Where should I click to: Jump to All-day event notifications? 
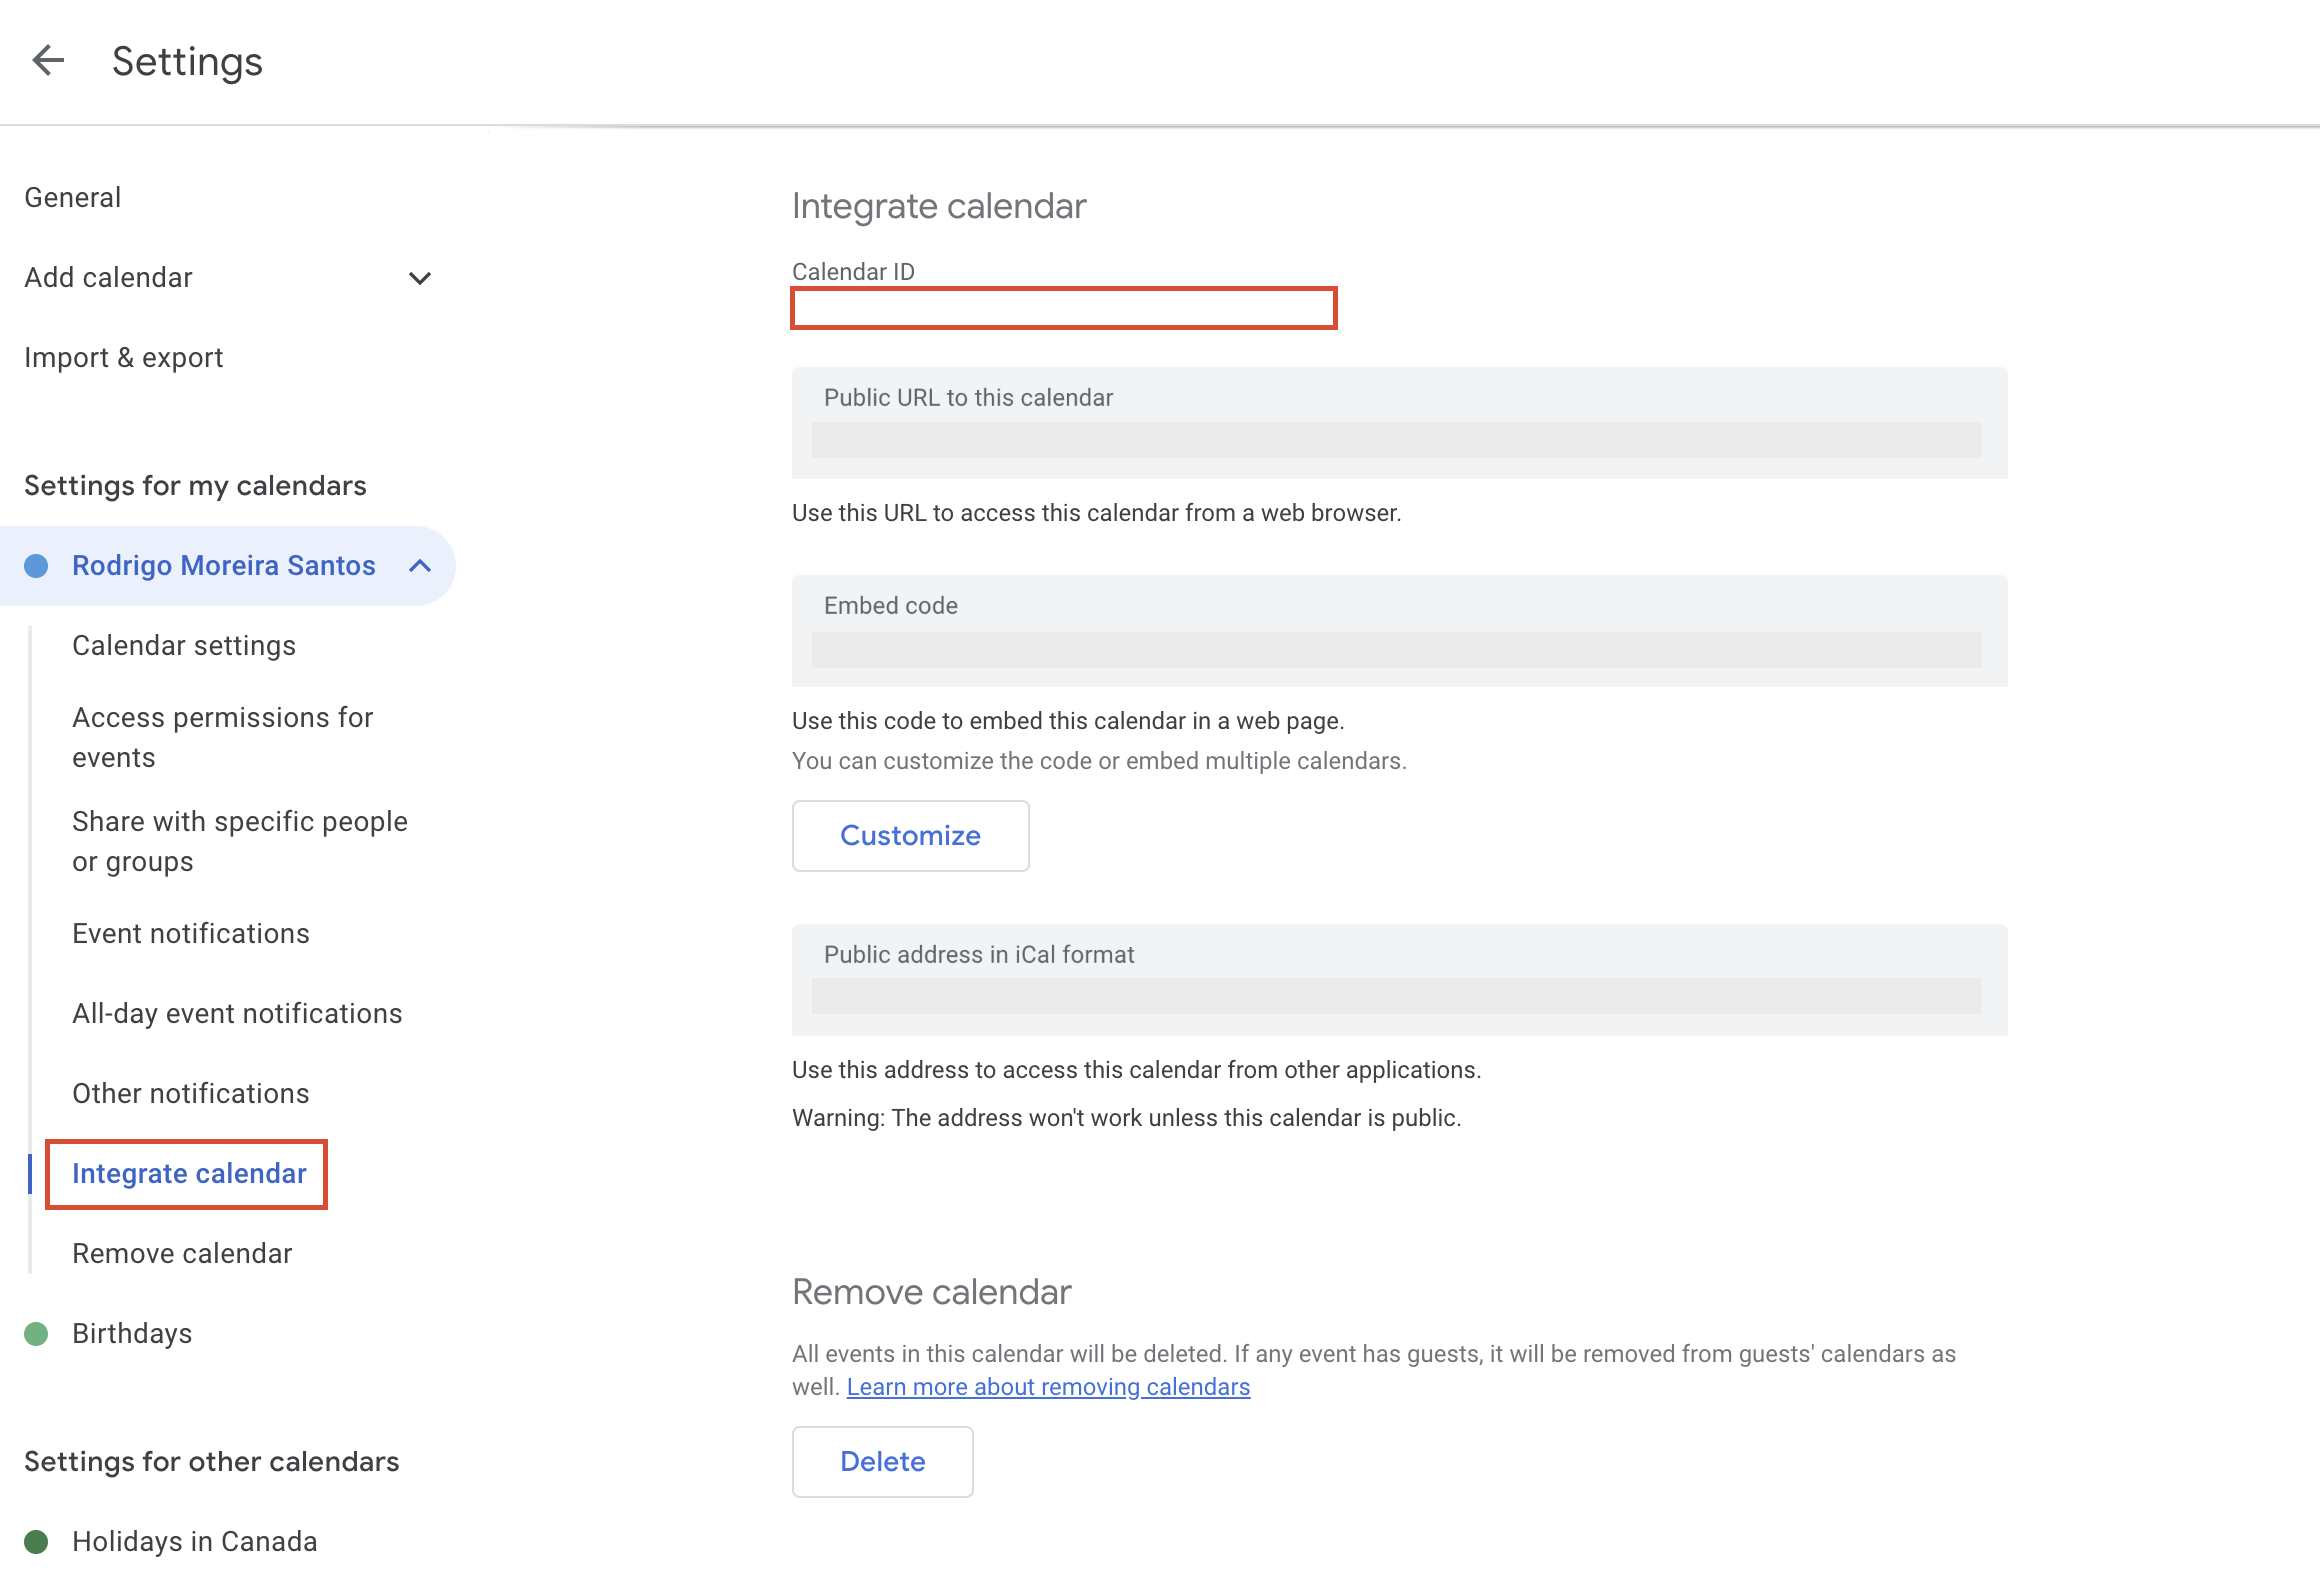click(237, 1014)
